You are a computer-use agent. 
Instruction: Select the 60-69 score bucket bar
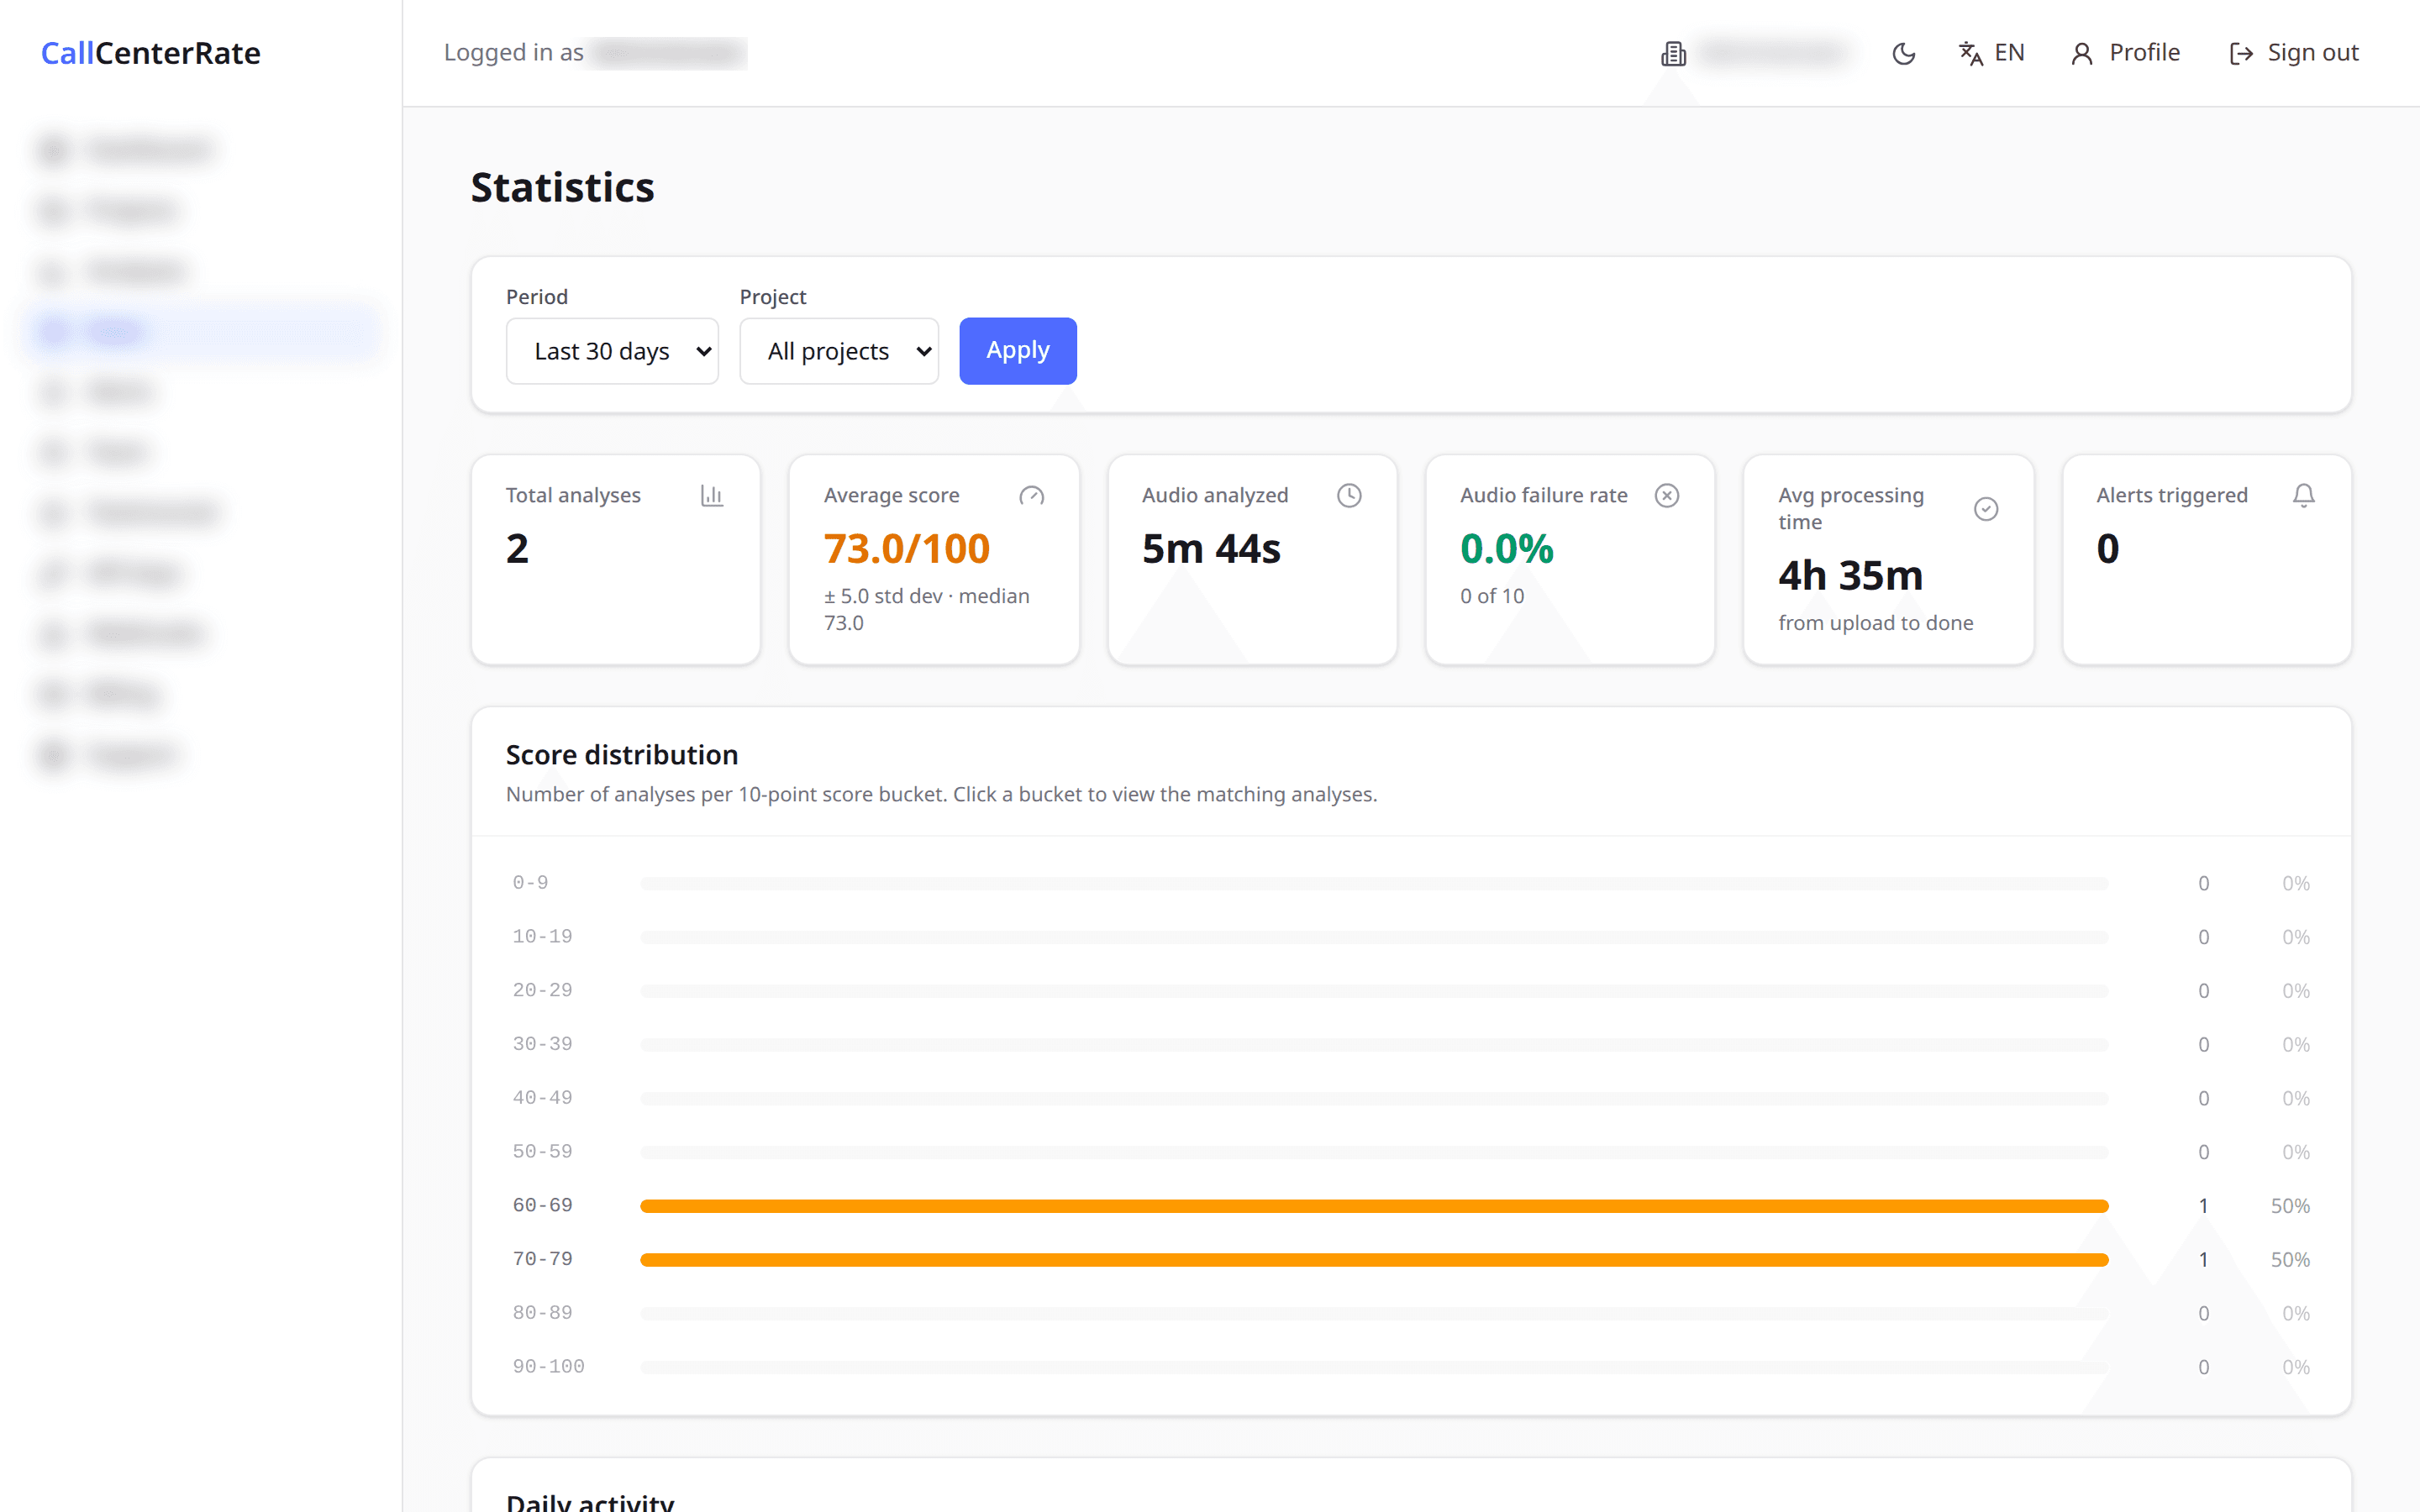[1374, 1206]
